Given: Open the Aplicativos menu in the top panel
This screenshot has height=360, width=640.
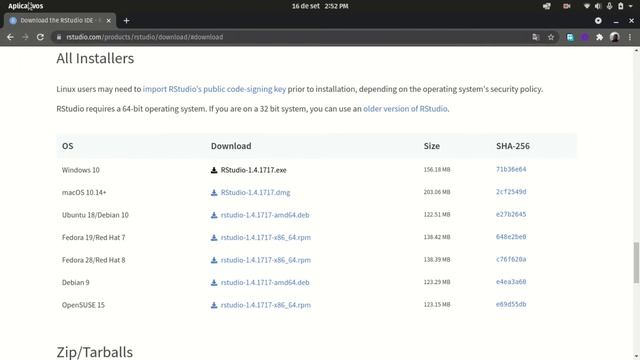Looking at the screenshot, I should (x=25, y=6).
